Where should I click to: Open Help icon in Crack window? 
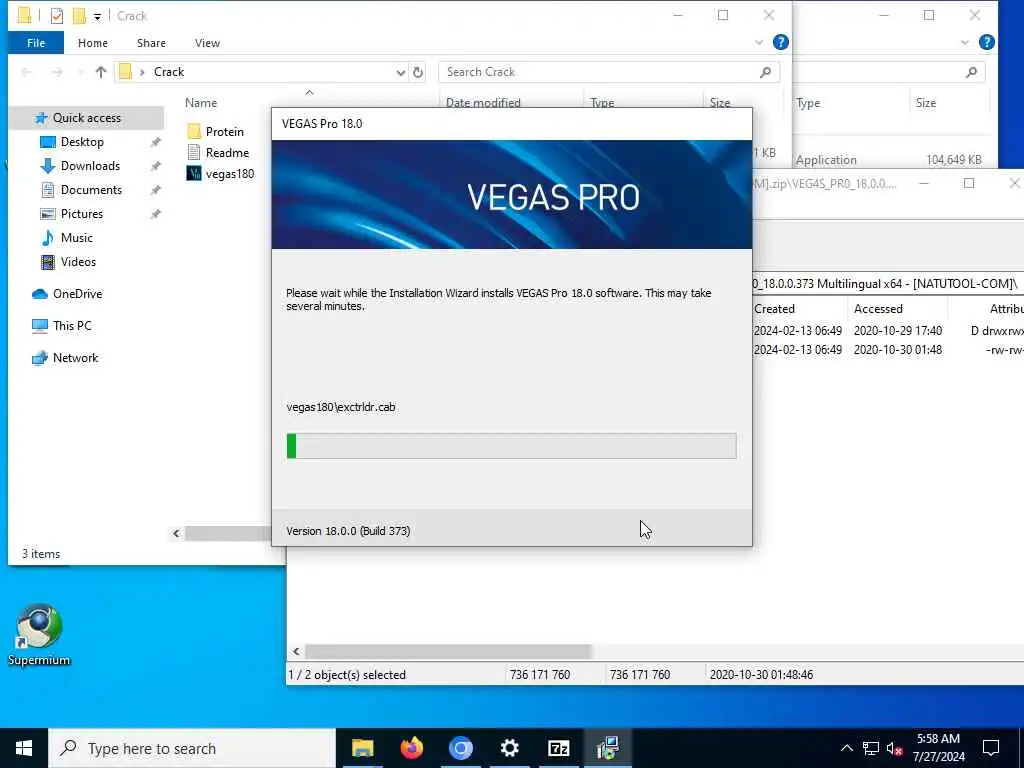tap(780, 42)
